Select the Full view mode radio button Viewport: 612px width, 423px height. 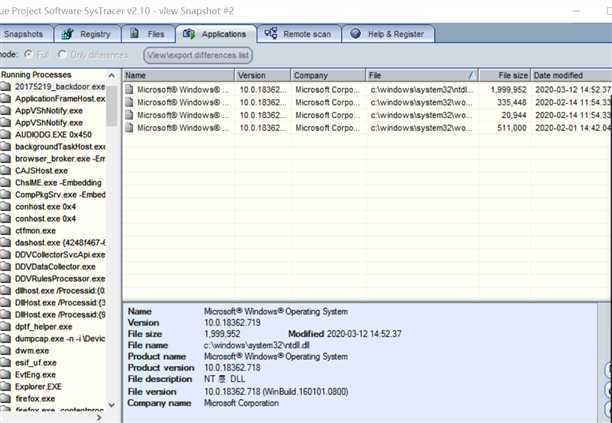(x=28, y=54)
